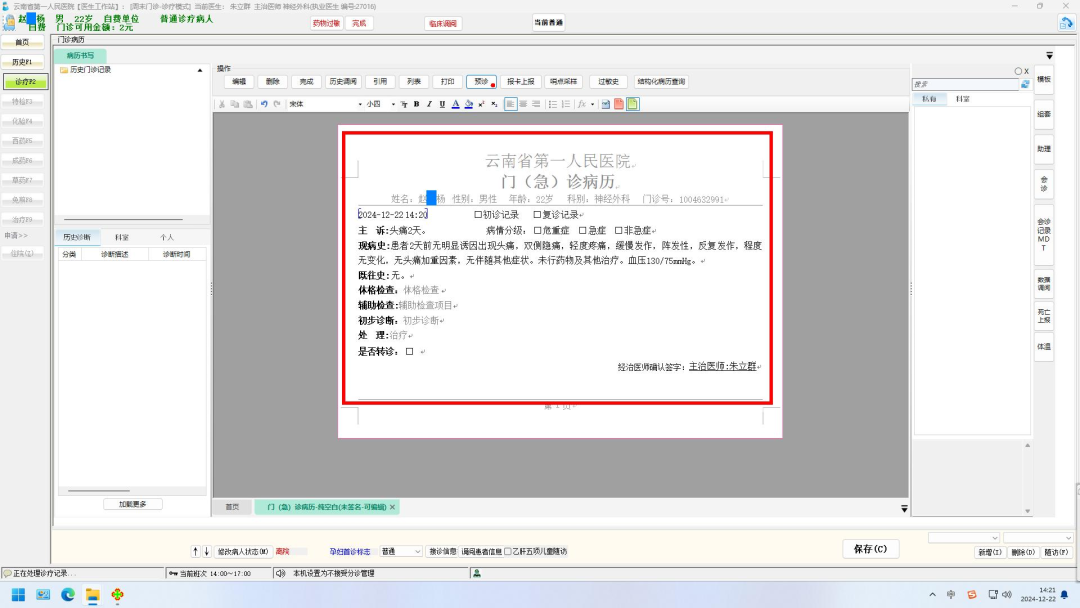Check the 初诊记录 checkbox
The height and width of the screenshot is (608, 1080).
coord(478,215)
